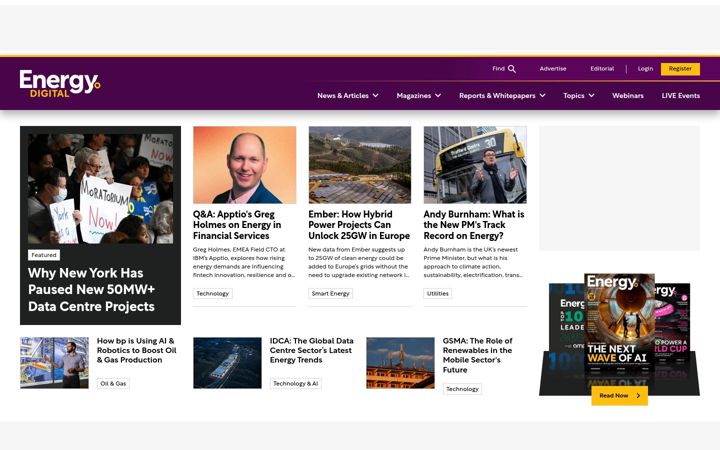Viewport: 720px width, 450px height.
Task: Read 'Why New York Has Paused New 50MW+' headline
Action: (91, 290)
